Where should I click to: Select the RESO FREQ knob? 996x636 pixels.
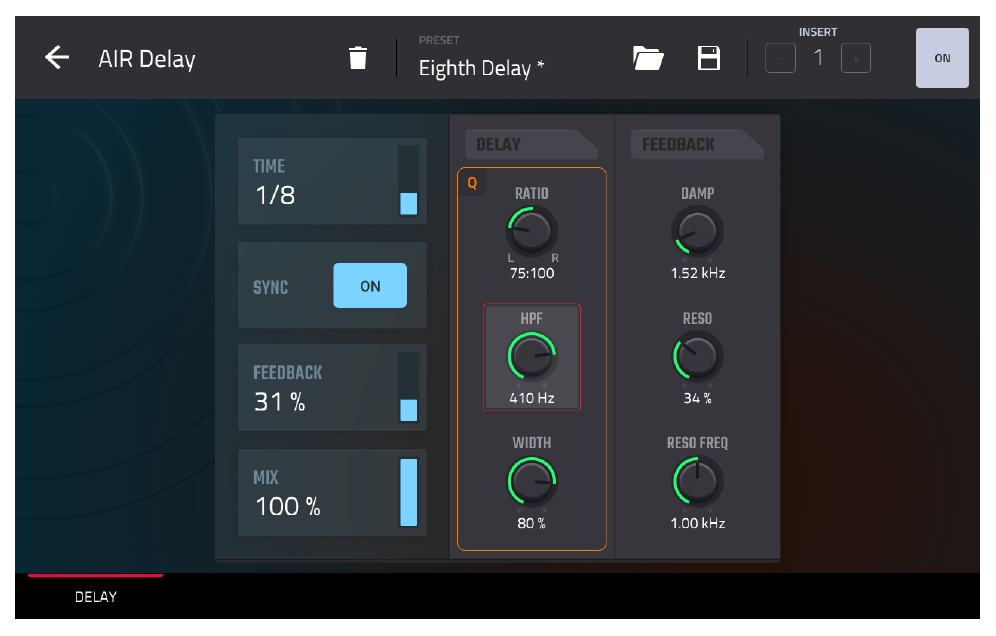697,482
